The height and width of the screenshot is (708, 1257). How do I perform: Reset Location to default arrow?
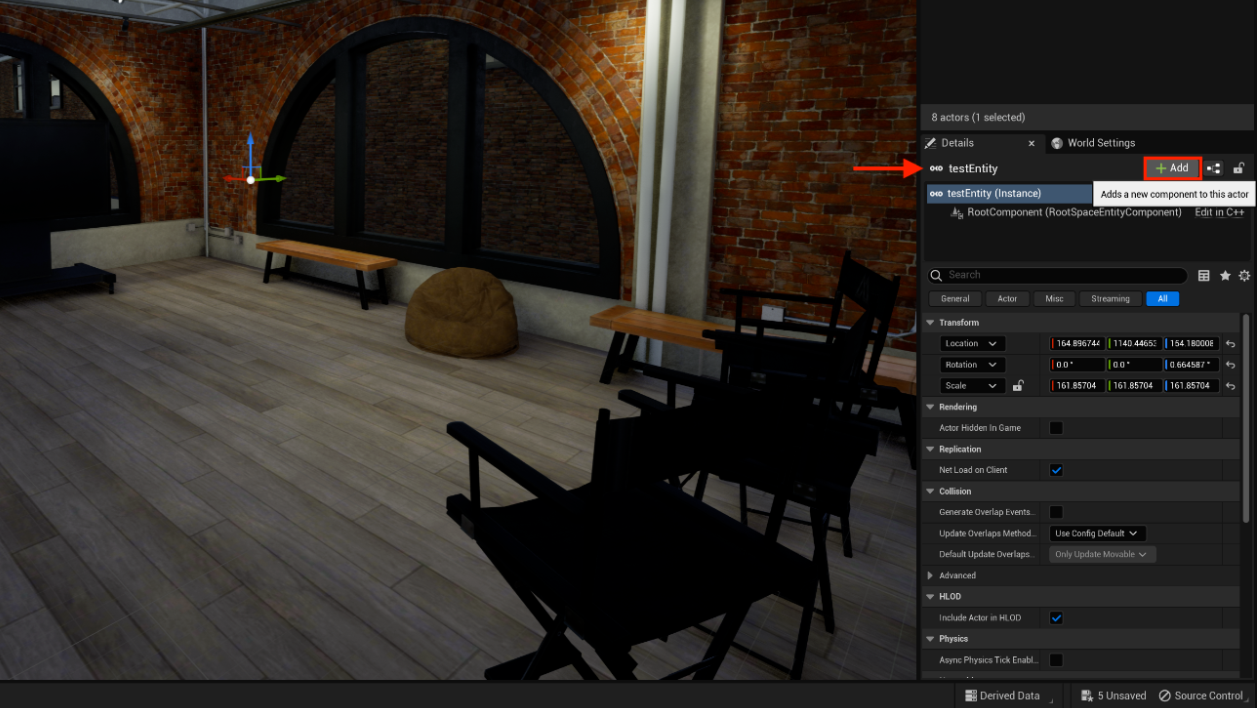tap(1231, 344)
